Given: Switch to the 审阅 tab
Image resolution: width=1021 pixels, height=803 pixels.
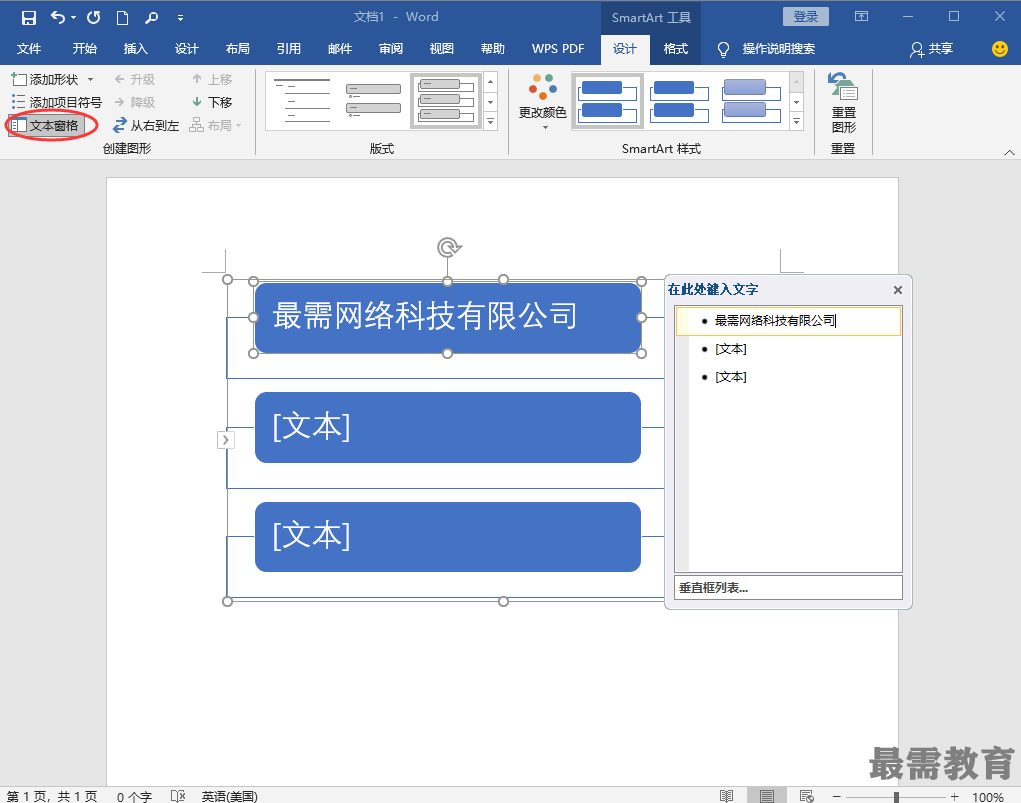Looking at the screenshot, I should (x=391, y=49).
